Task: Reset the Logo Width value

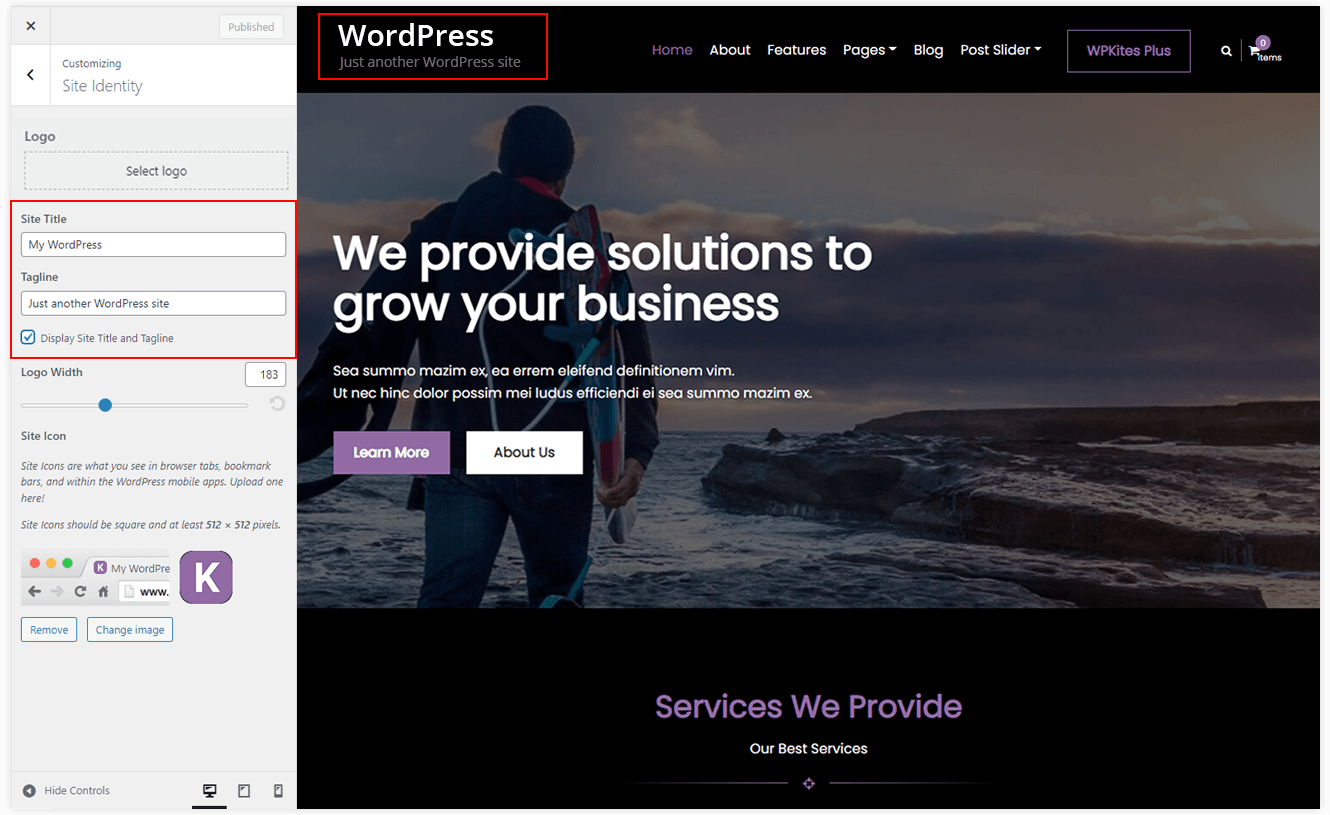Action: (x=277, y=404)
